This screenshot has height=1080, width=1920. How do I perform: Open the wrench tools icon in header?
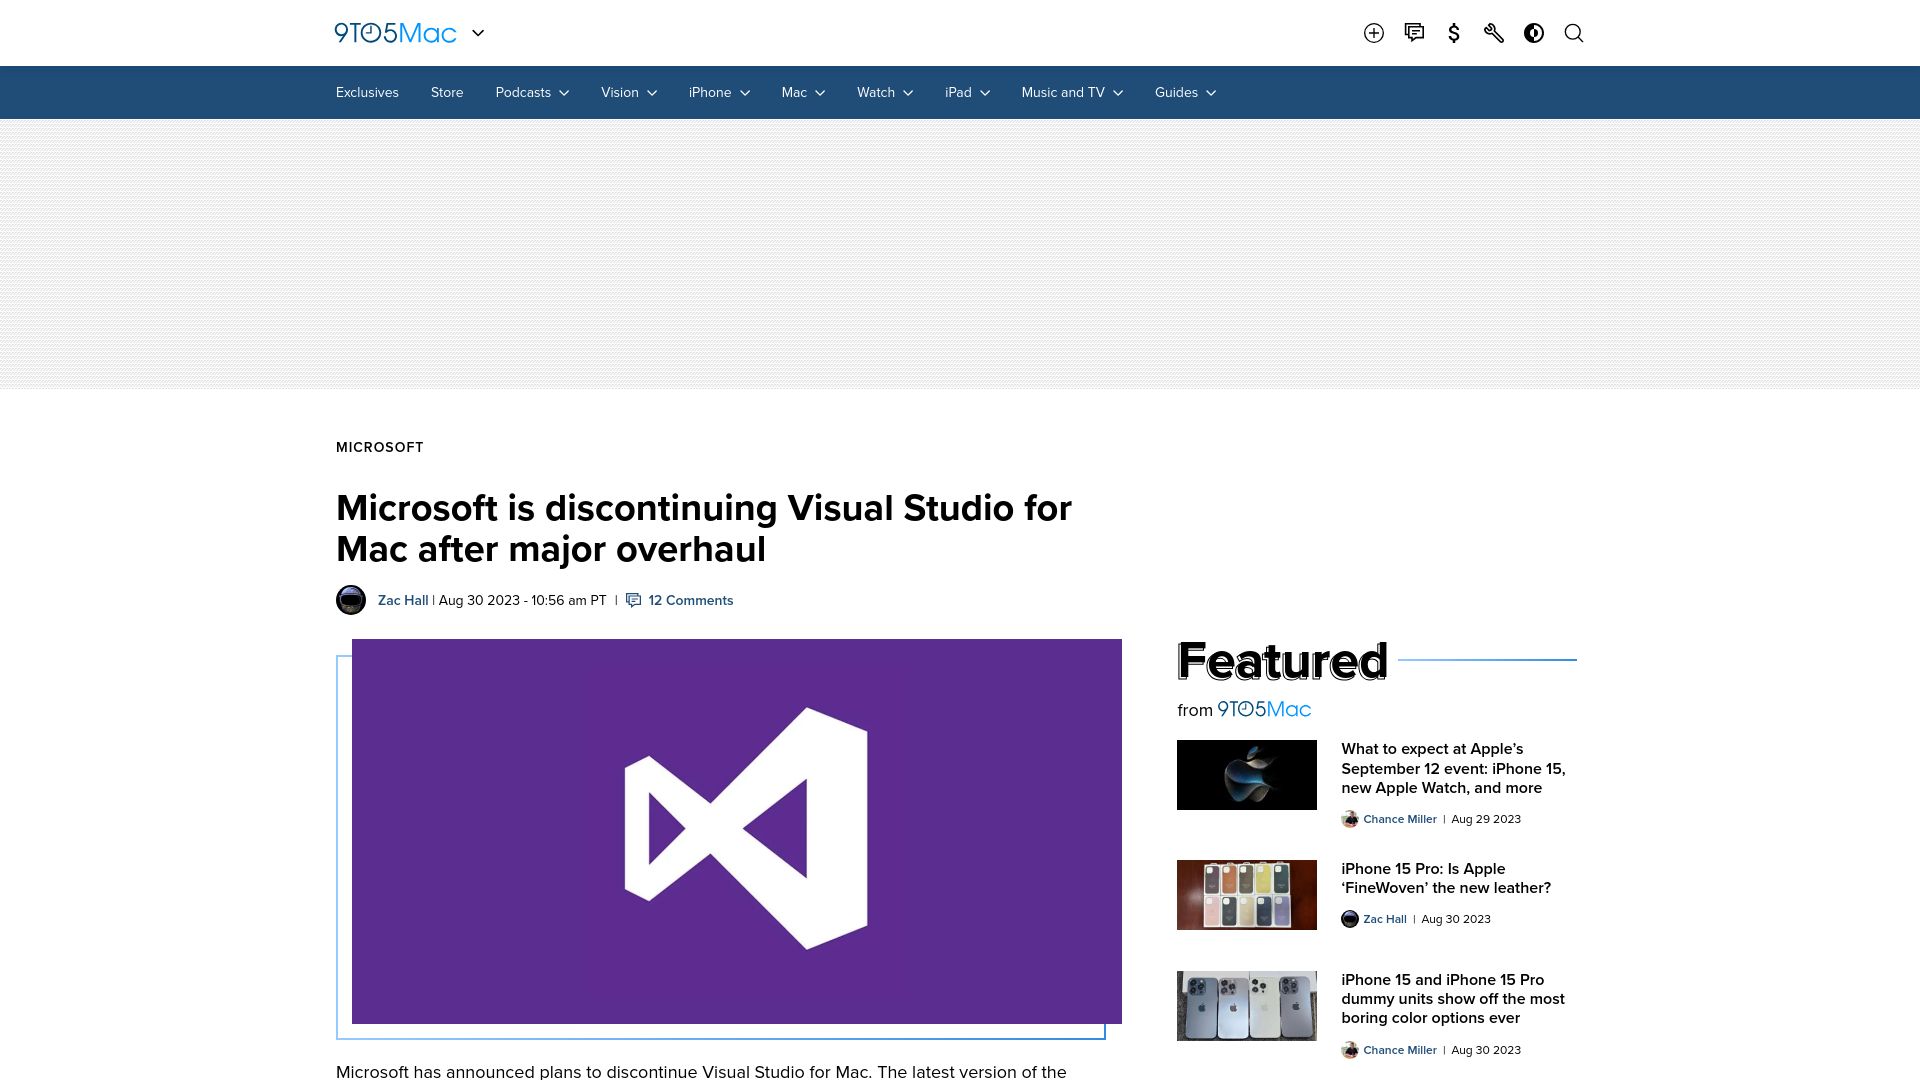coord(1494,33)
